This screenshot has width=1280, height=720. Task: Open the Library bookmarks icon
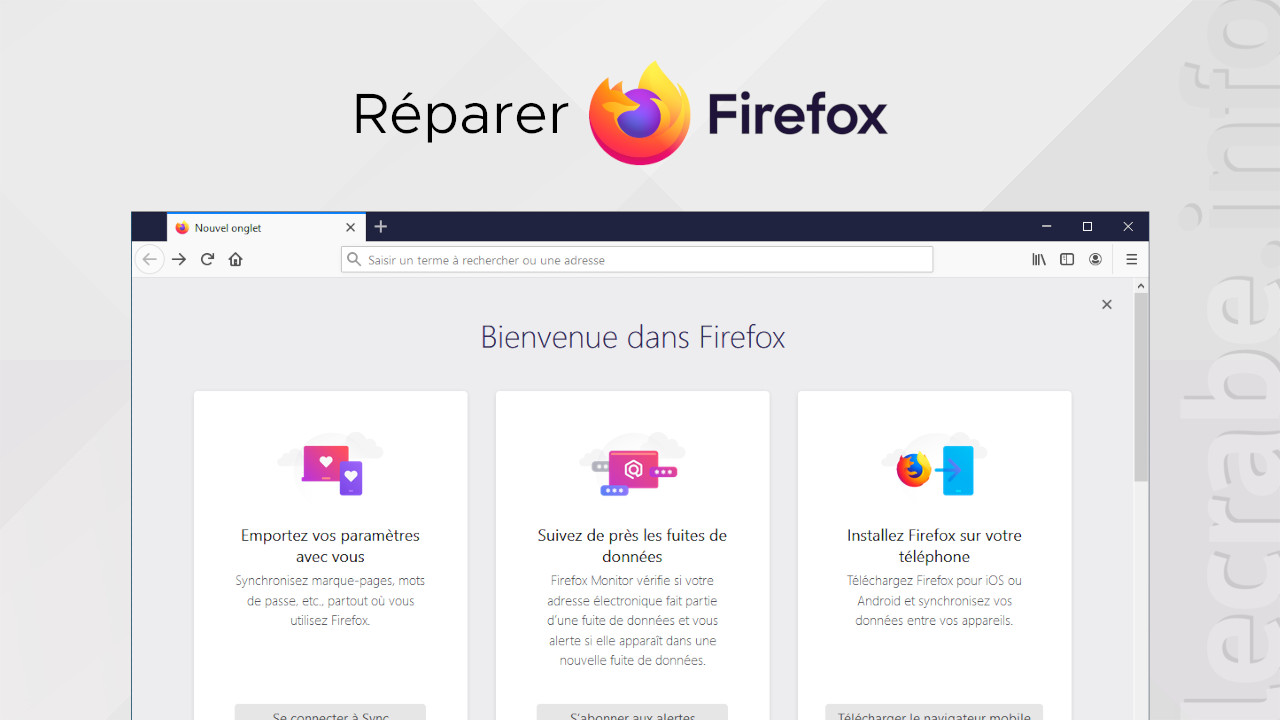1039,260
